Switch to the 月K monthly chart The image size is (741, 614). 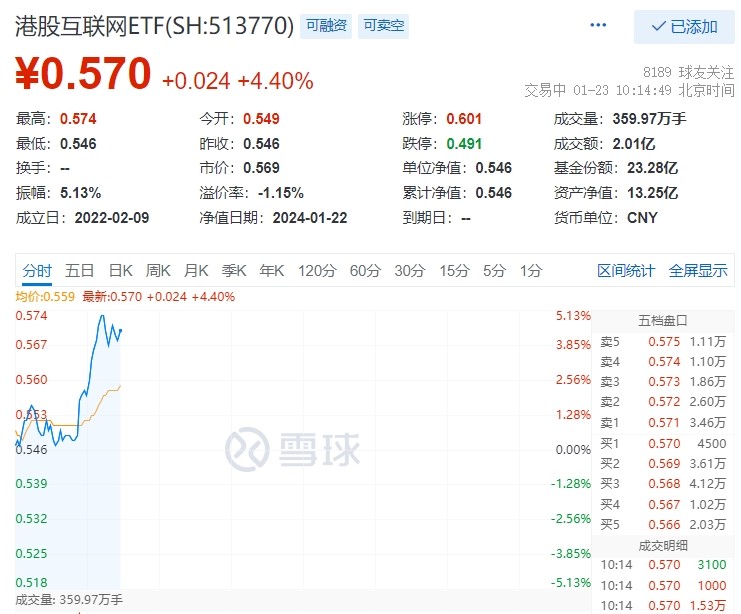click(x=197, y=270)
